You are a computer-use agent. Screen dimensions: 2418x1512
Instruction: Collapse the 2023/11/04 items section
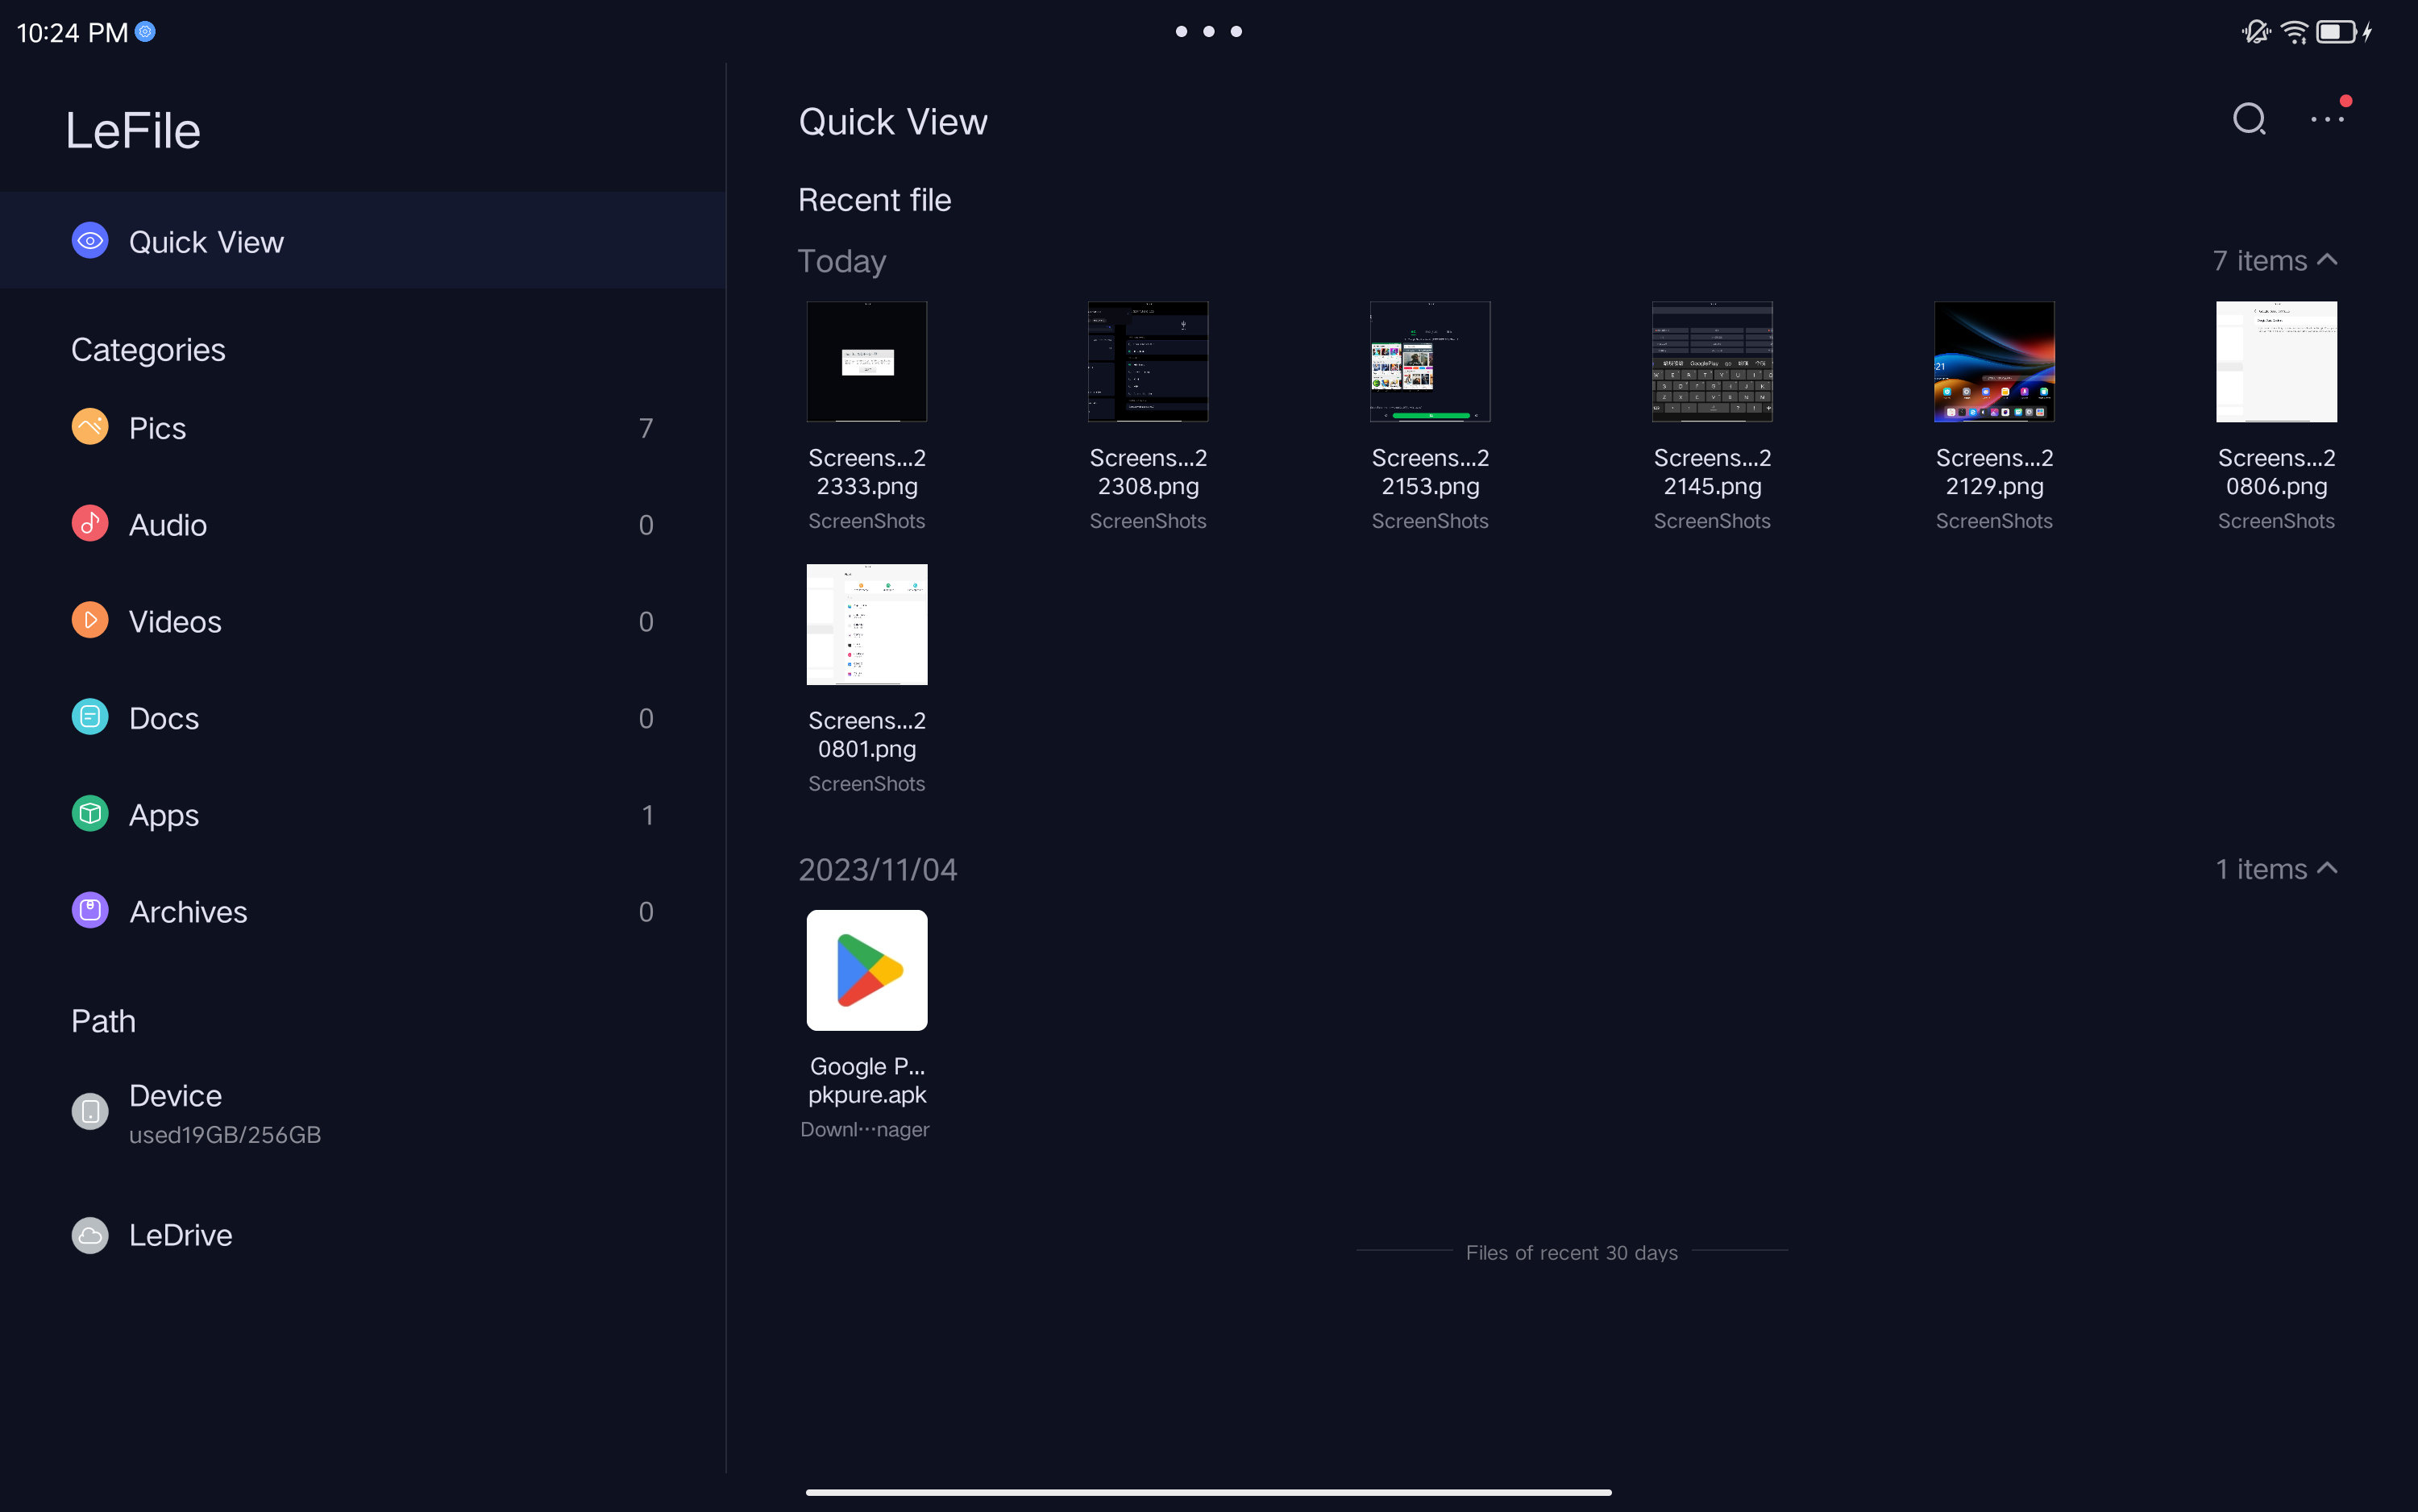[x=2326, y=868]
